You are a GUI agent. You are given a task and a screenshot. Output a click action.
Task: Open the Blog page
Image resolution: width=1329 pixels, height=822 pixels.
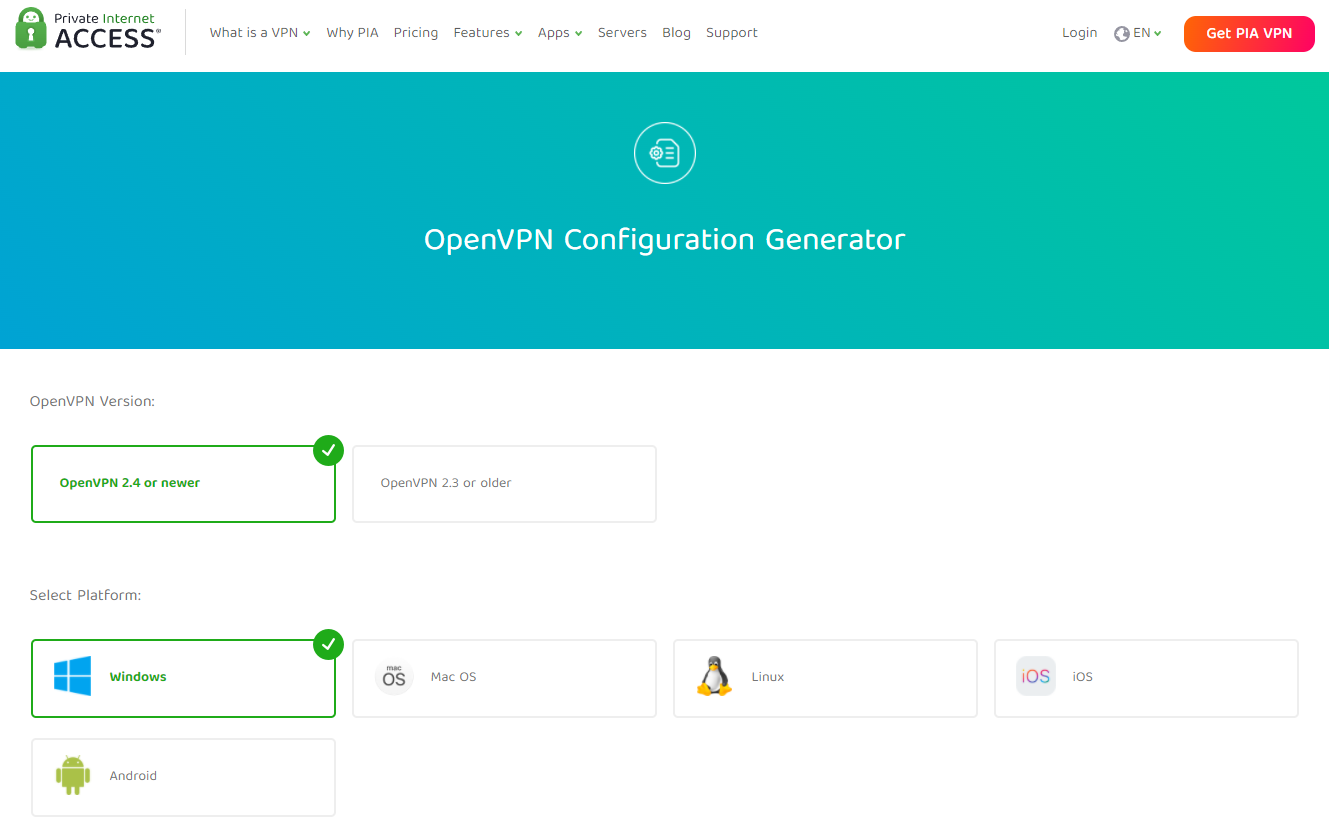(x=676, y=33)
